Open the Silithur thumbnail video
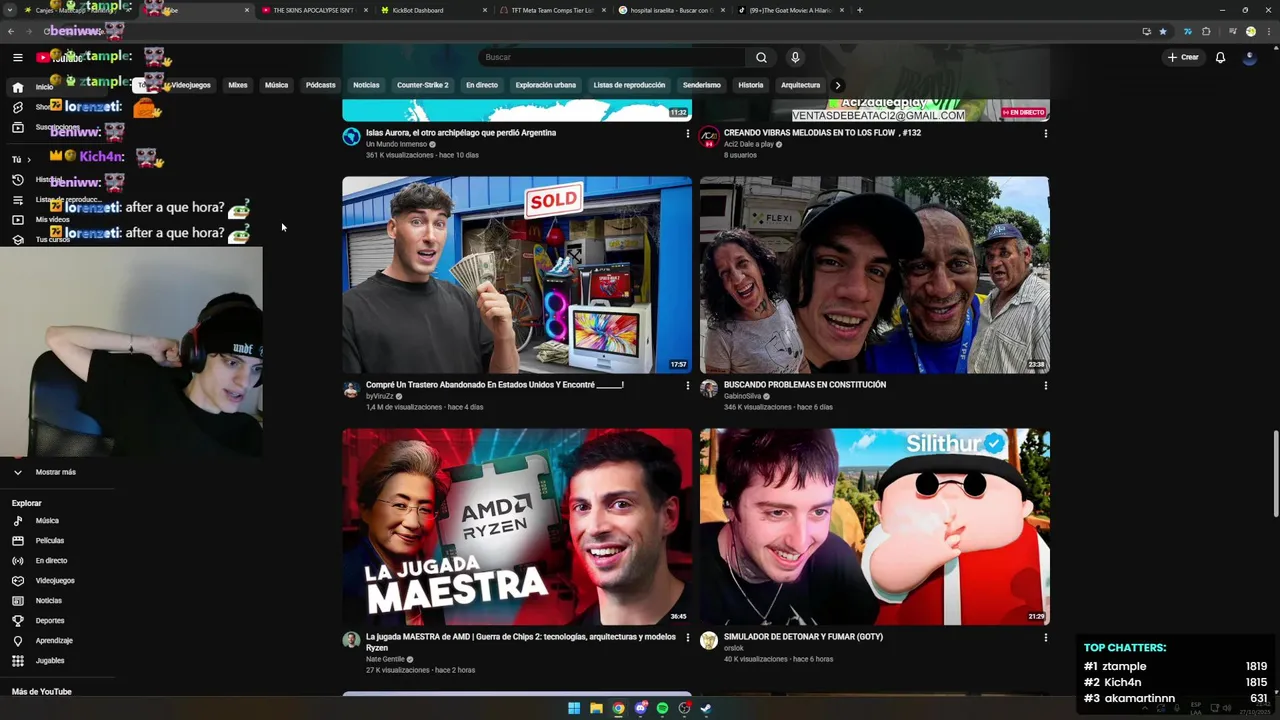This screenshot has width=1280, height=720. tap(875, 527)
